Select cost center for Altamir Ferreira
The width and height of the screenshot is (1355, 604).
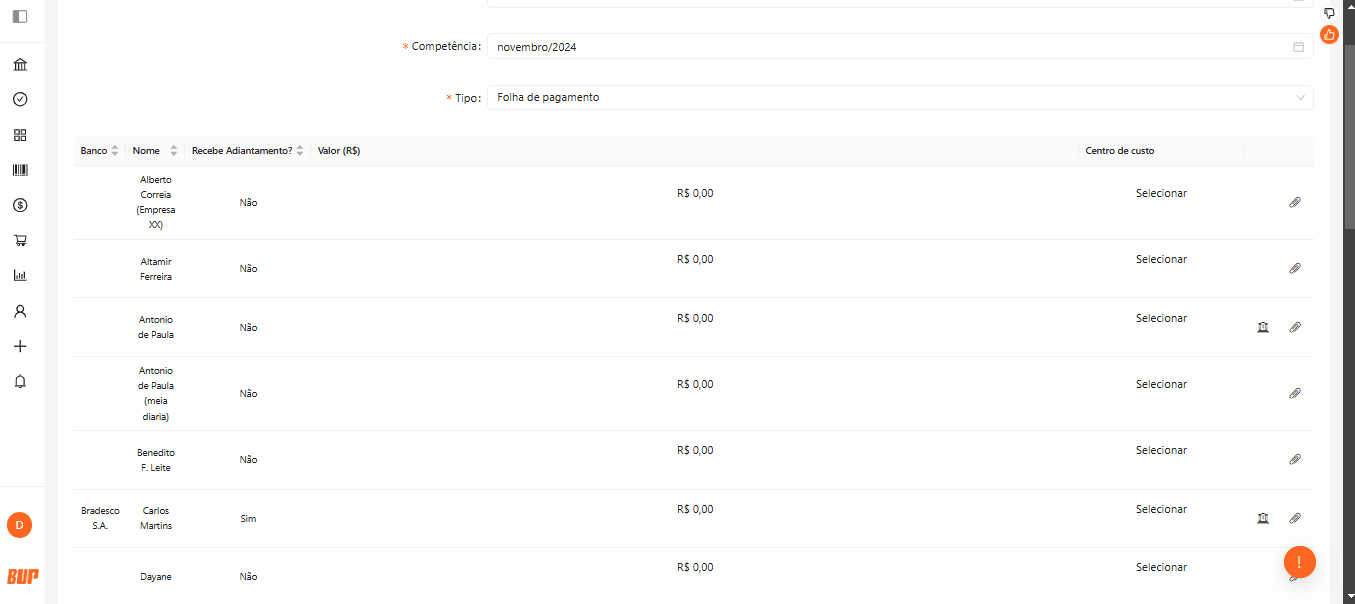click(x=1161, y=259)
